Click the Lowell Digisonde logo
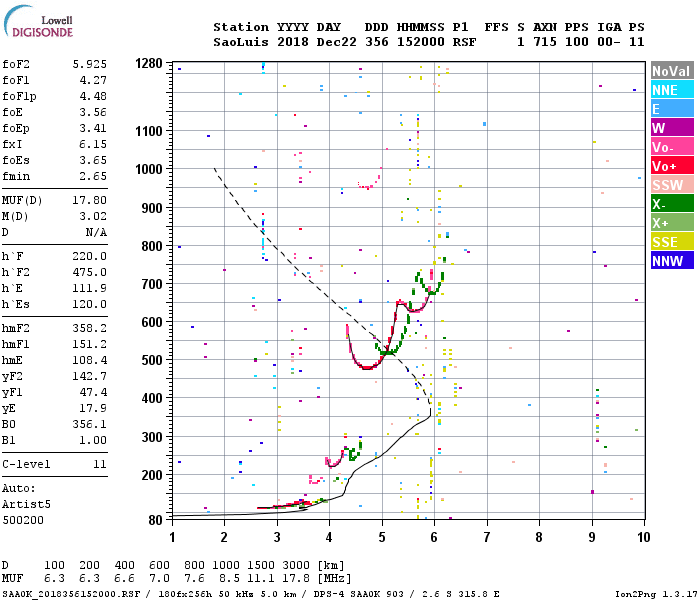The height and width of the screenshot is (600, 700). (x=38, y=22)
